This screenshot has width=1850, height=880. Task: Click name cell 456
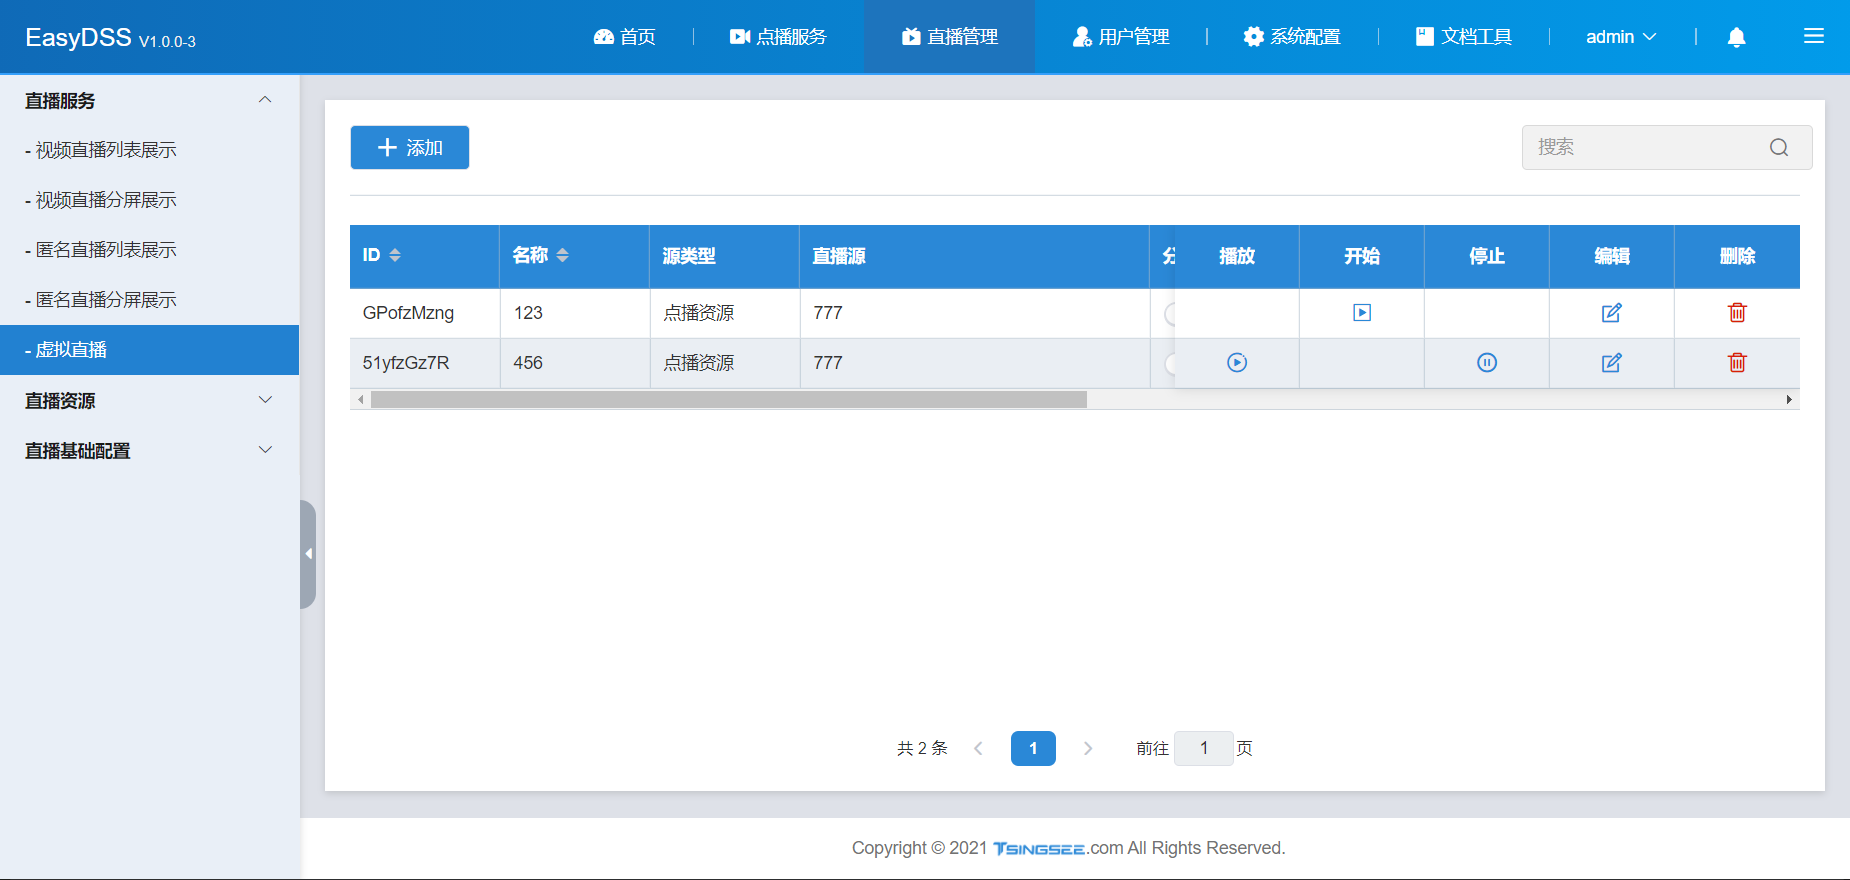[x=528, y=363]
